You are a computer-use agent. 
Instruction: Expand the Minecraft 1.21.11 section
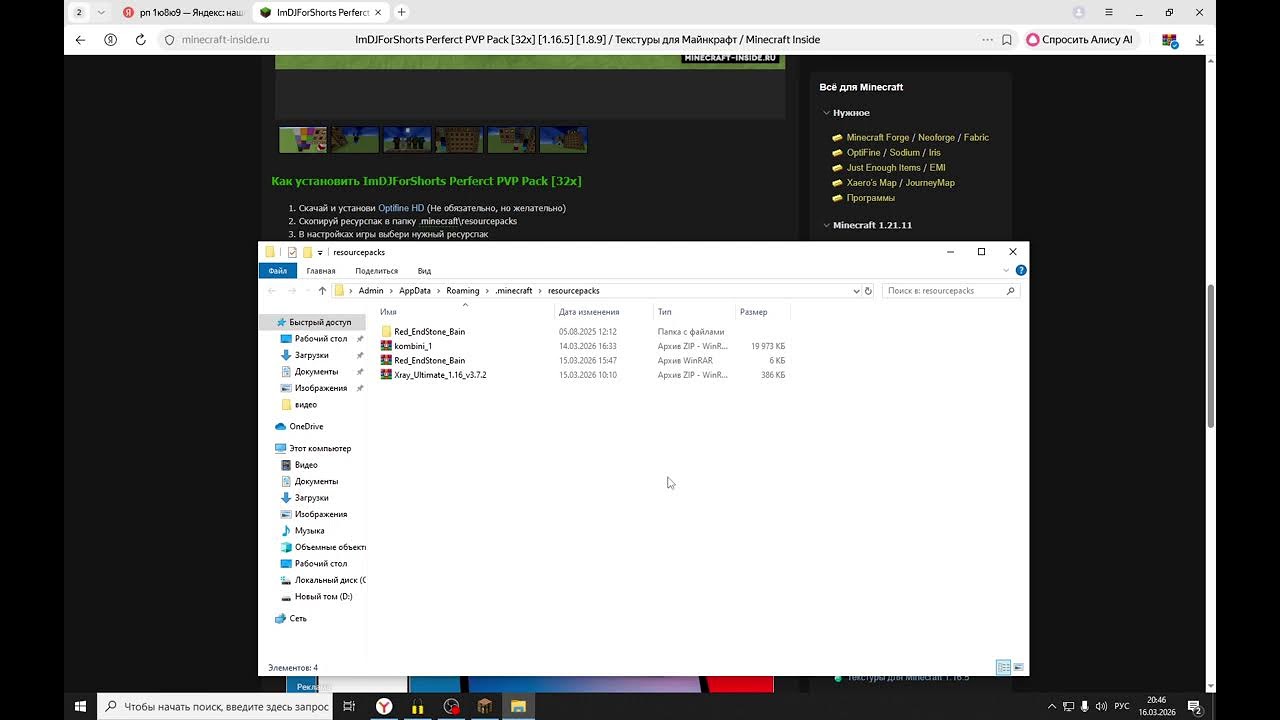827,225
